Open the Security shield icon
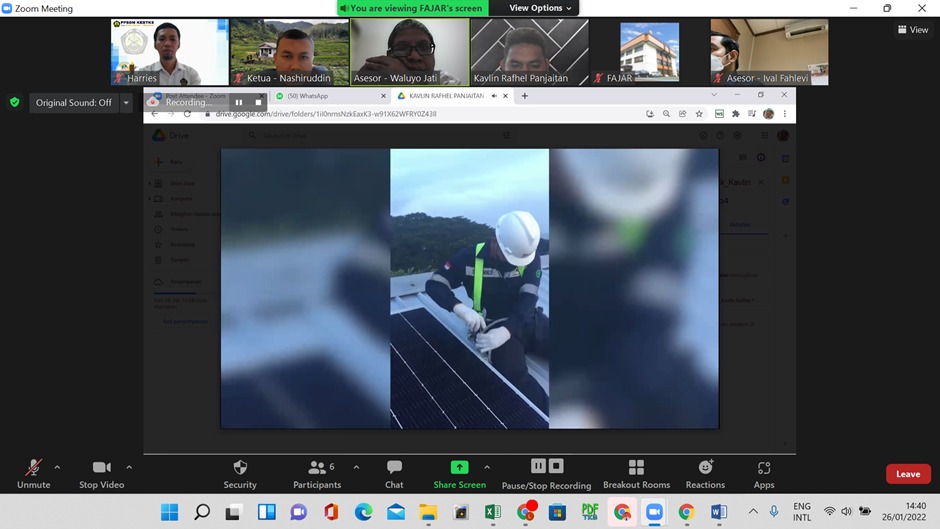940x529 pixels. pyautogui.click(x=240, y=468)
